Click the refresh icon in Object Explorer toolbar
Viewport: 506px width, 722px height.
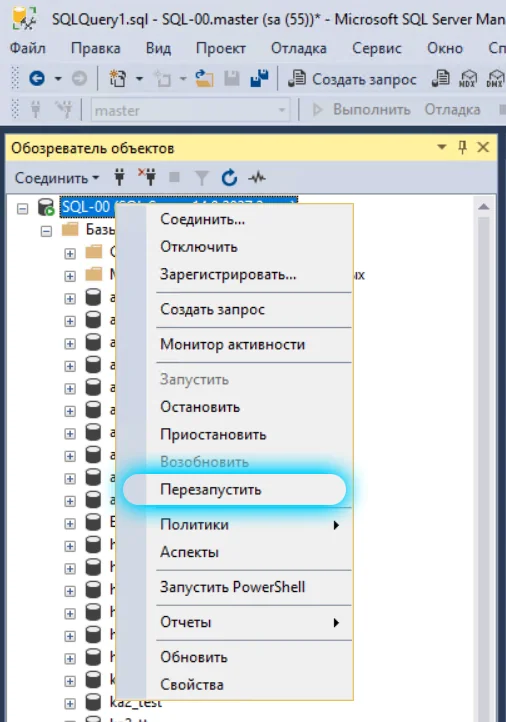coord(229,177)
